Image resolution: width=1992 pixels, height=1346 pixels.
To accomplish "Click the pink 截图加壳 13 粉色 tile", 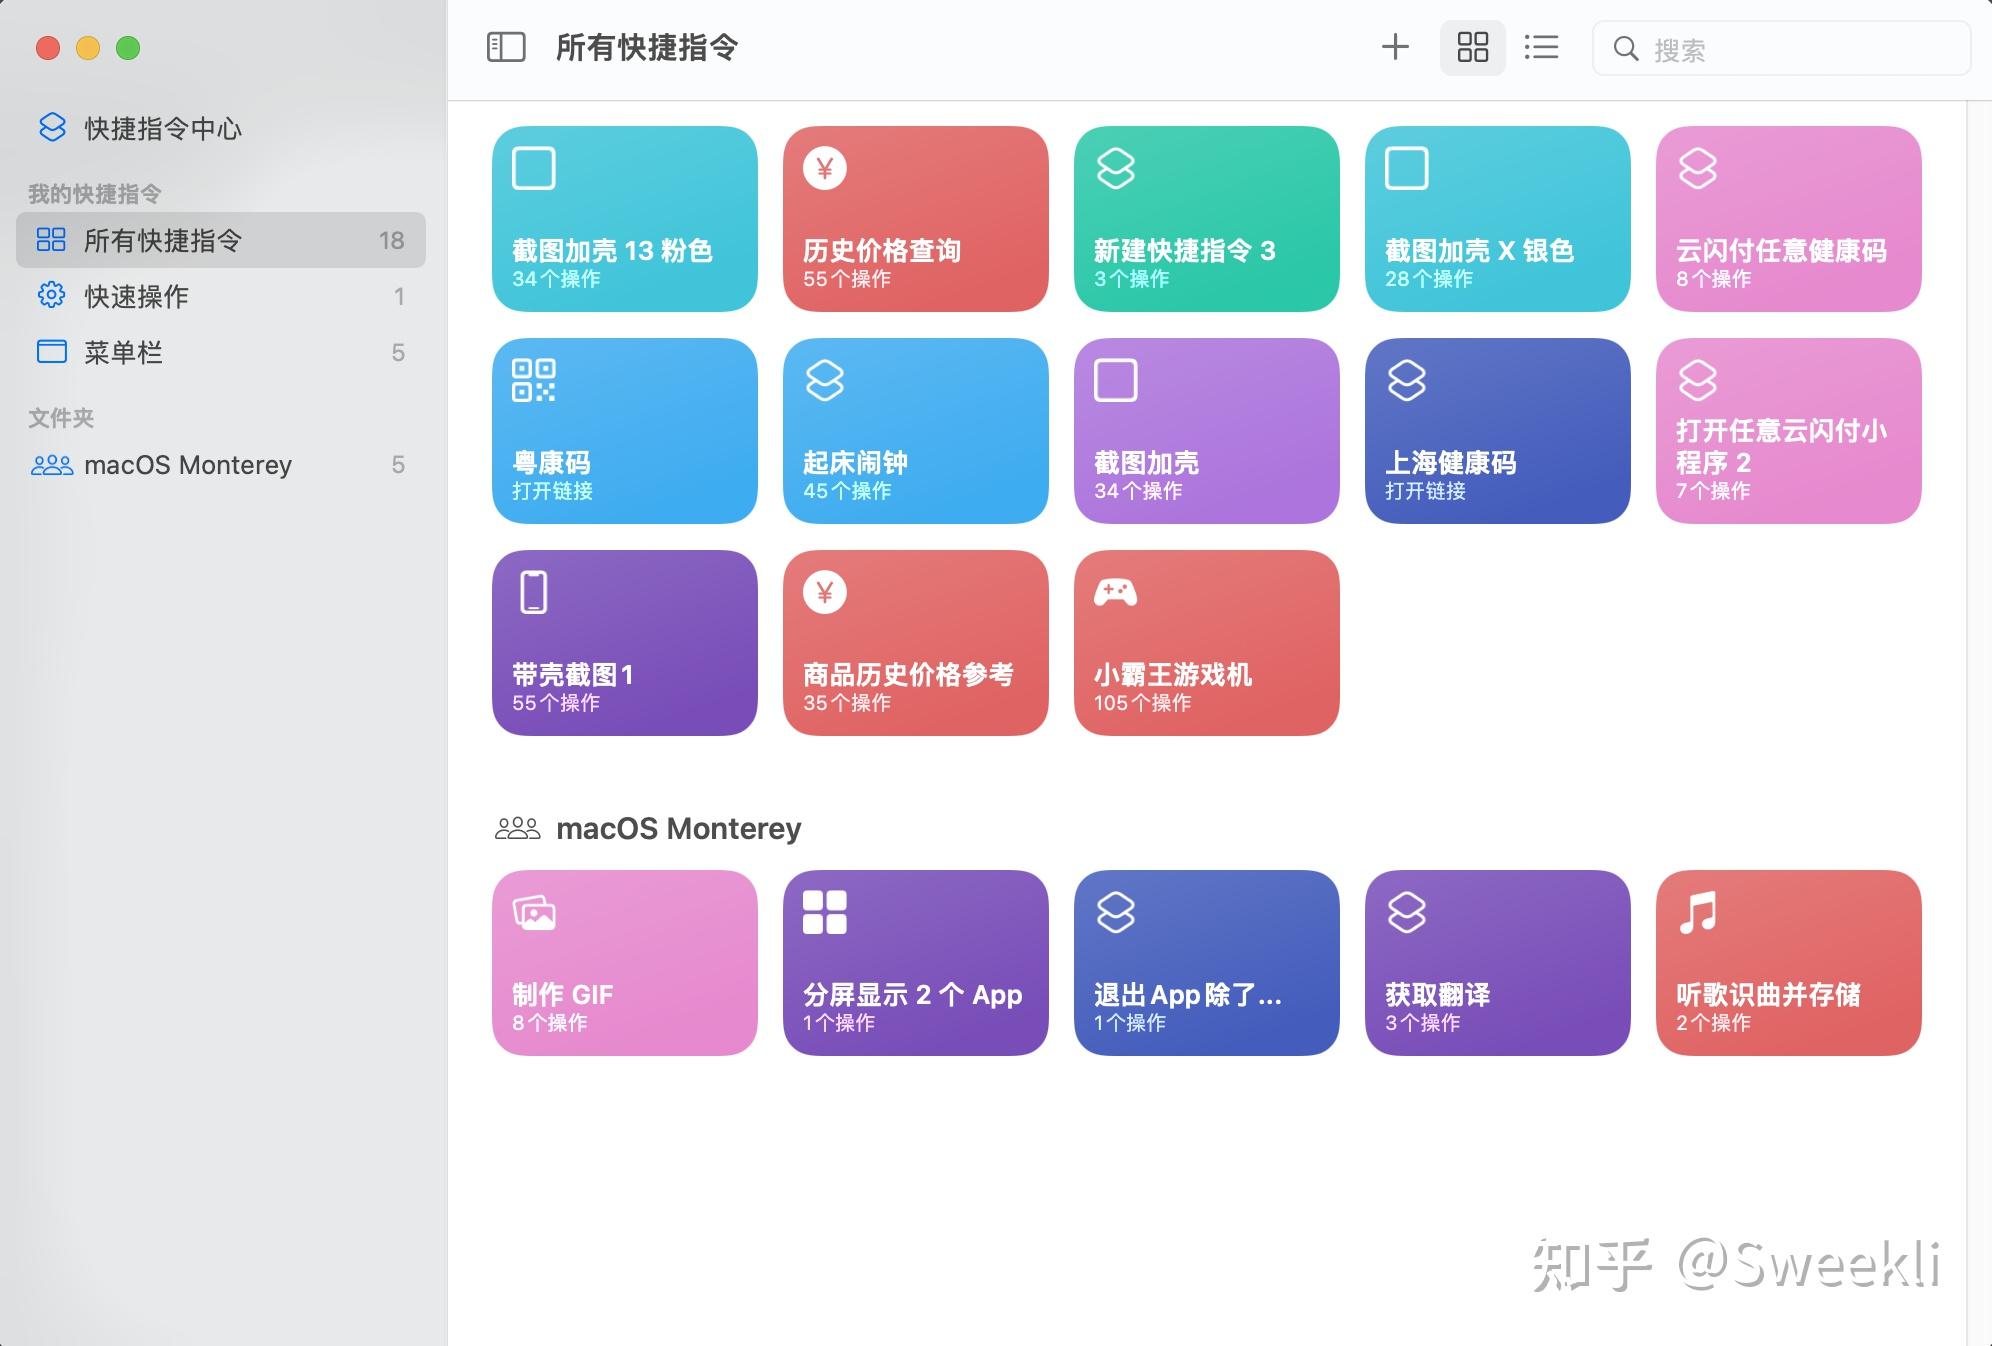I will (x=624, y=219).
